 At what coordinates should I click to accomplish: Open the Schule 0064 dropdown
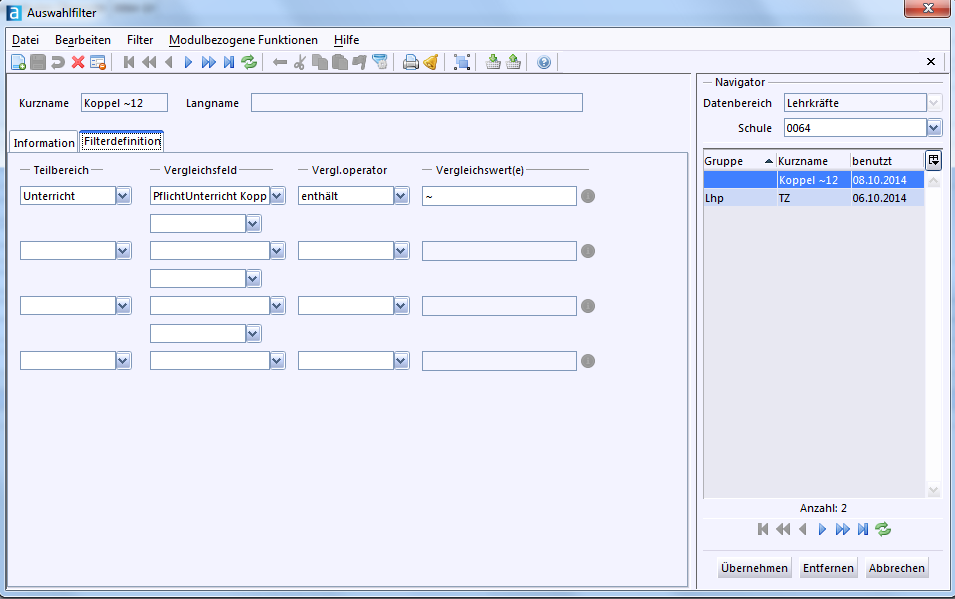tap(934, 128)
